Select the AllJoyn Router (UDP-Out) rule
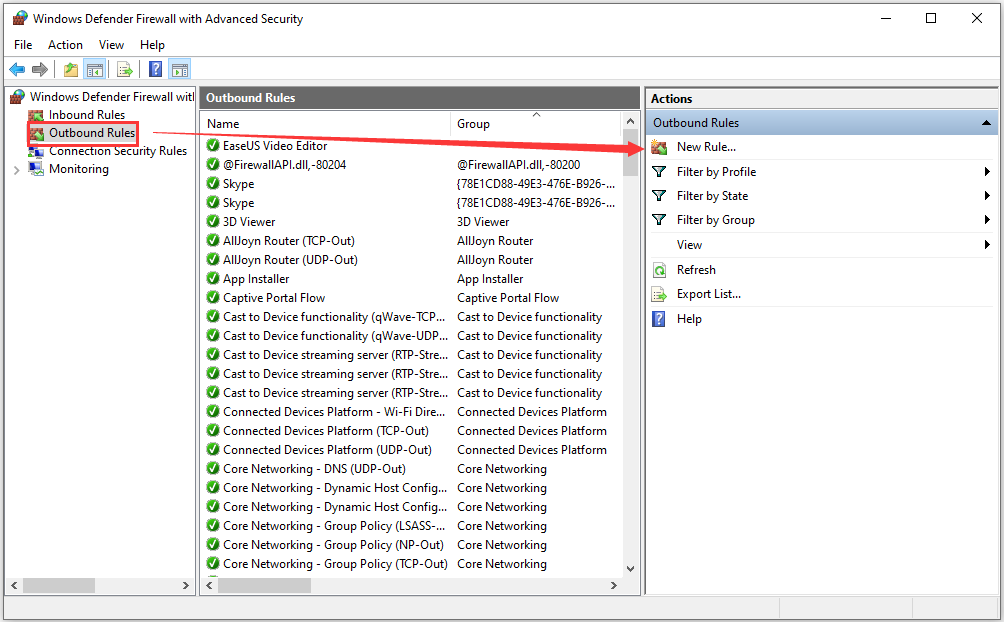The width and height of the screenshot is (1004, 622). pos(290,259)
